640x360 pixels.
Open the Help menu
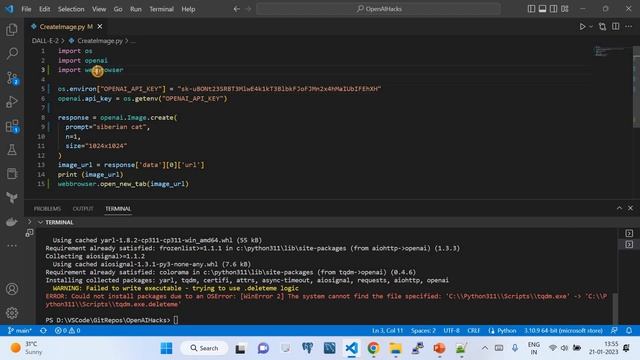pos(188,9)
